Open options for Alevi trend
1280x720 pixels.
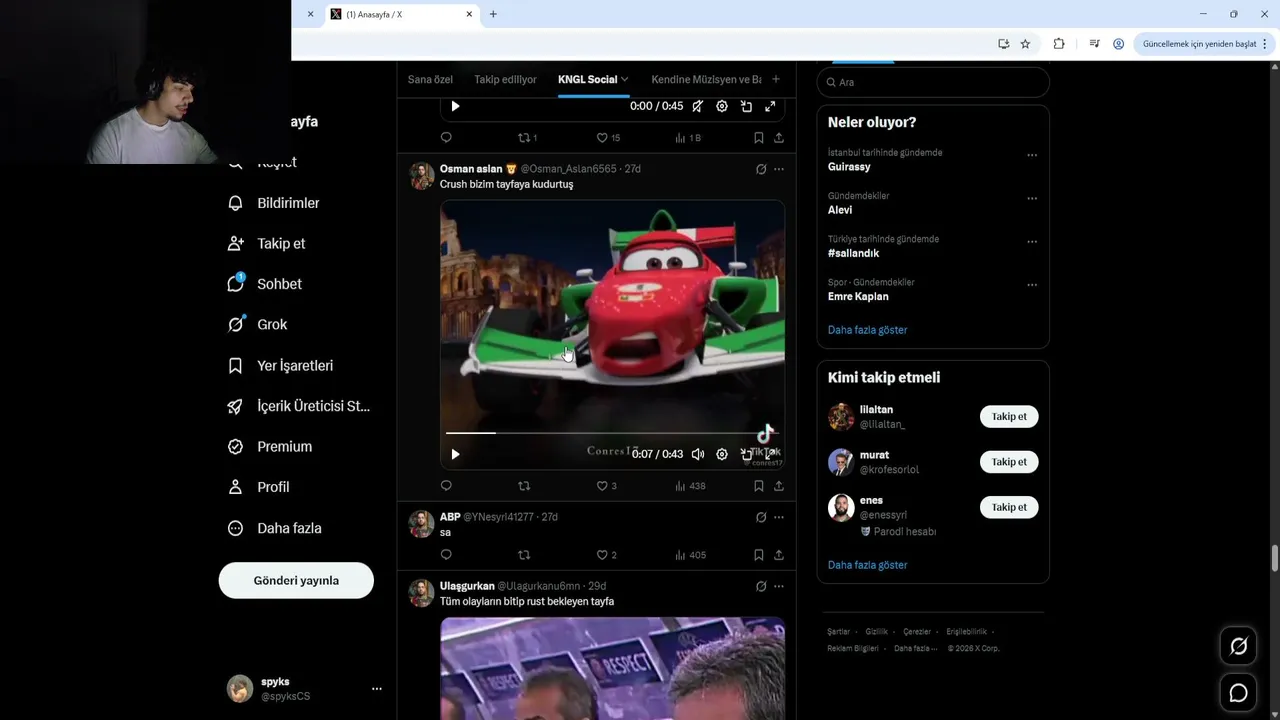pos(1032,198)
